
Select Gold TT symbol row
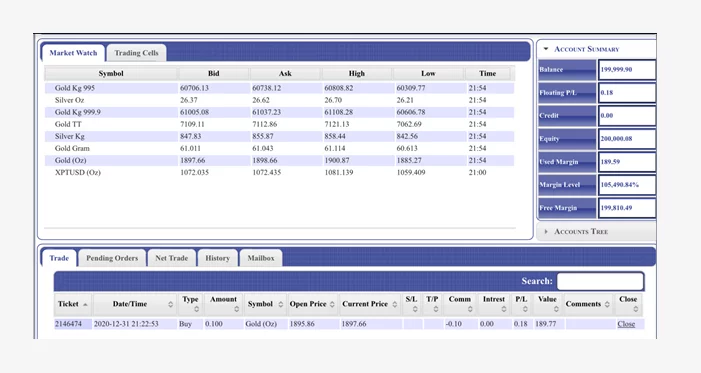coord(279,124)
